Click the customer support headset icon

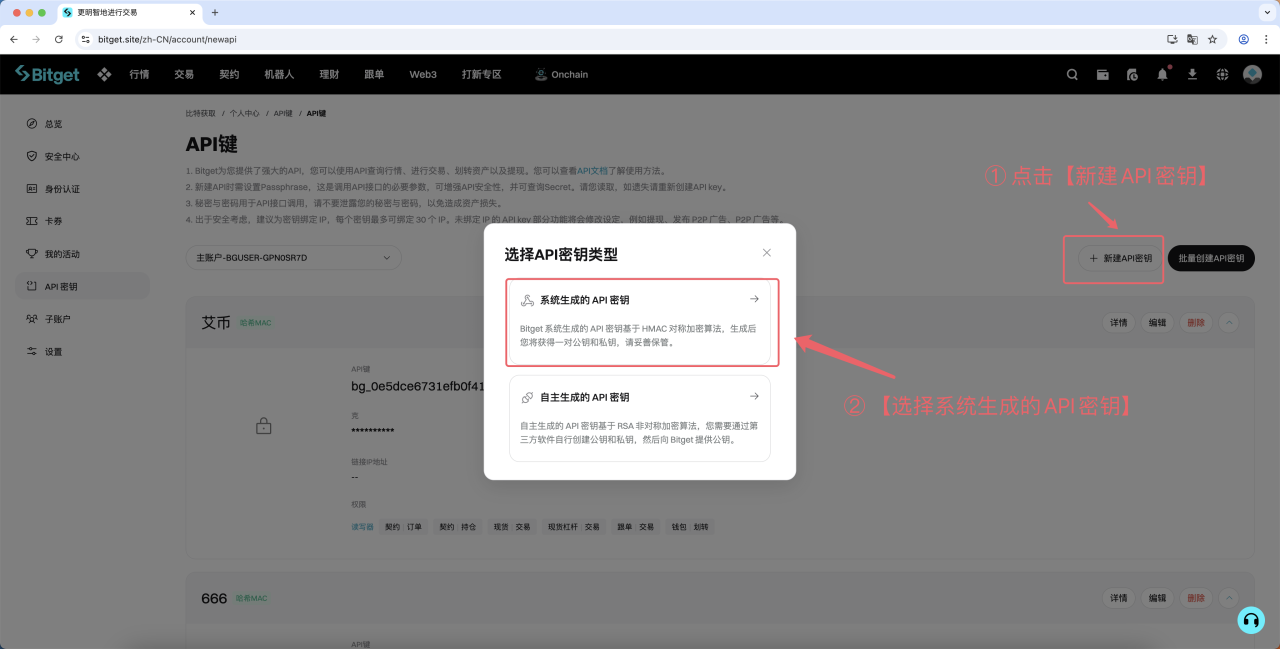coord(1251,620)
